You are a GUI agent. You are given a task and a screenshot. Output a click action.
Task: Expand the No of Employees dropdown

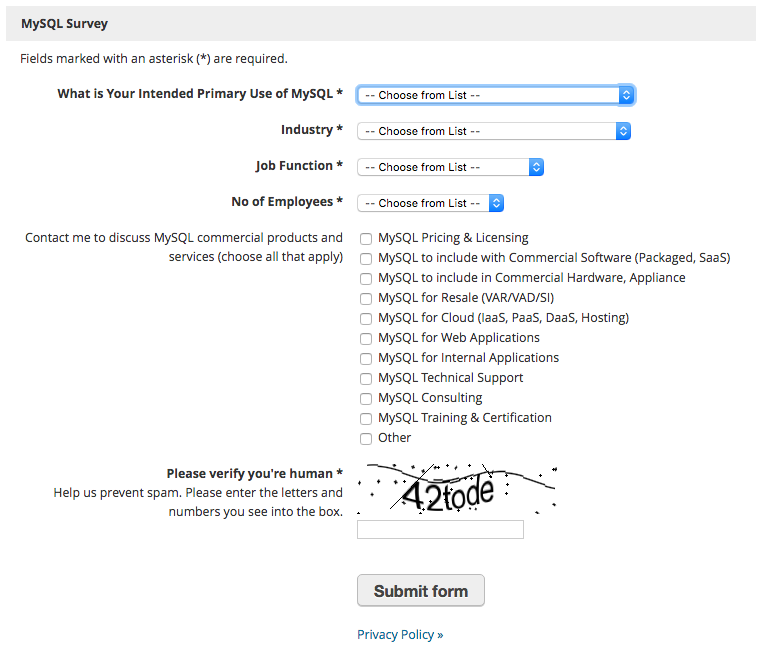pos(430,203)
